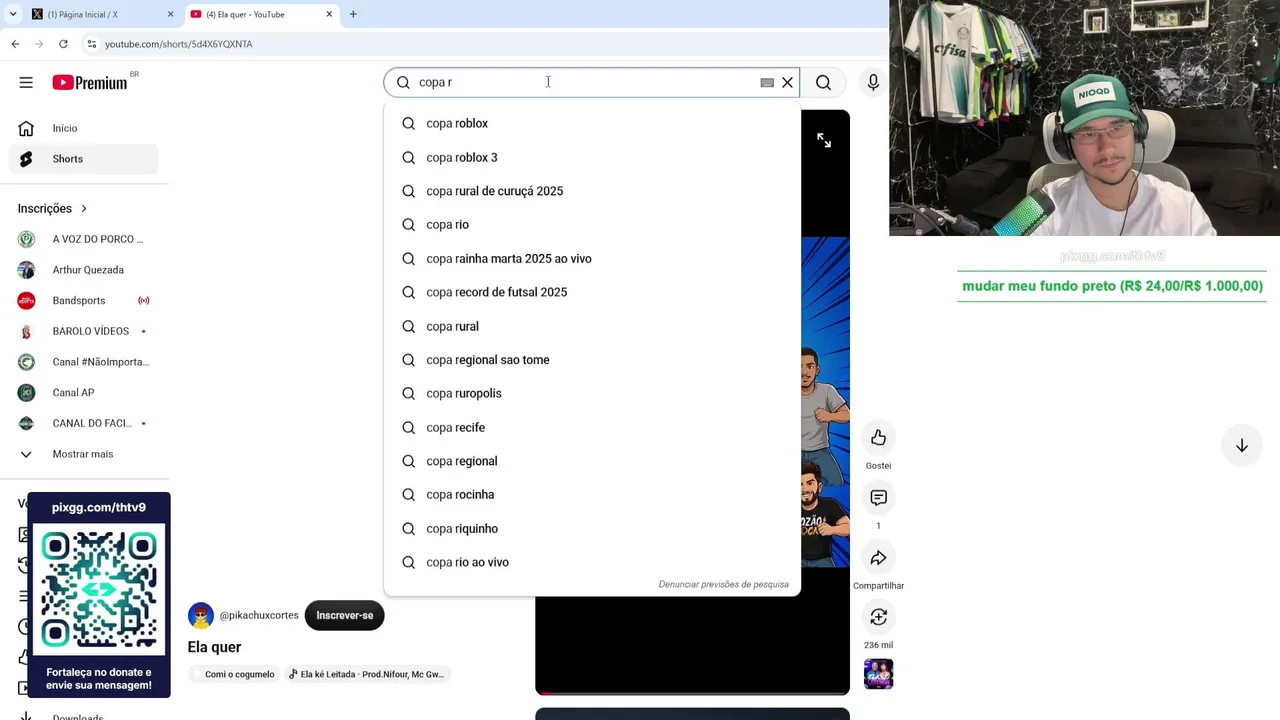The height and width of the screenshot is (720, 1280).
Task: Open comments on the Short
Action: coord(878,498)
